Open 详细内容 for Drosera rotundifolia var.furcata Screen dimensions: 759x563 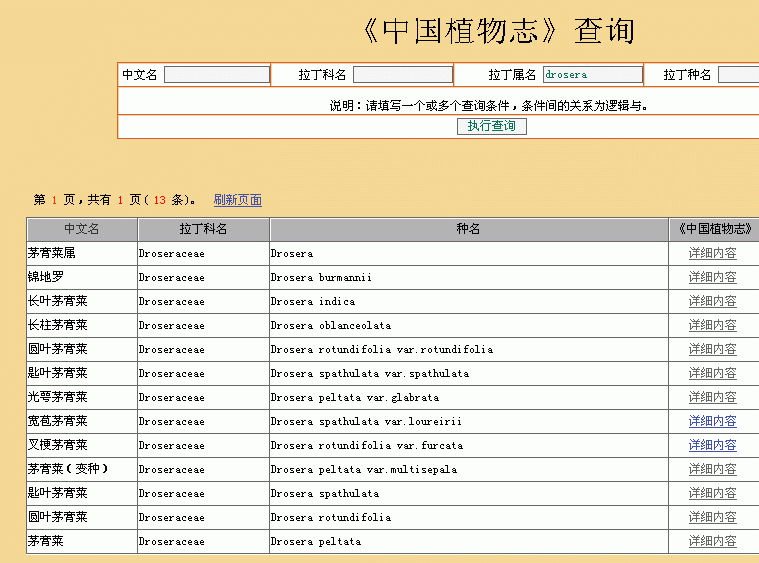[712, 445]
